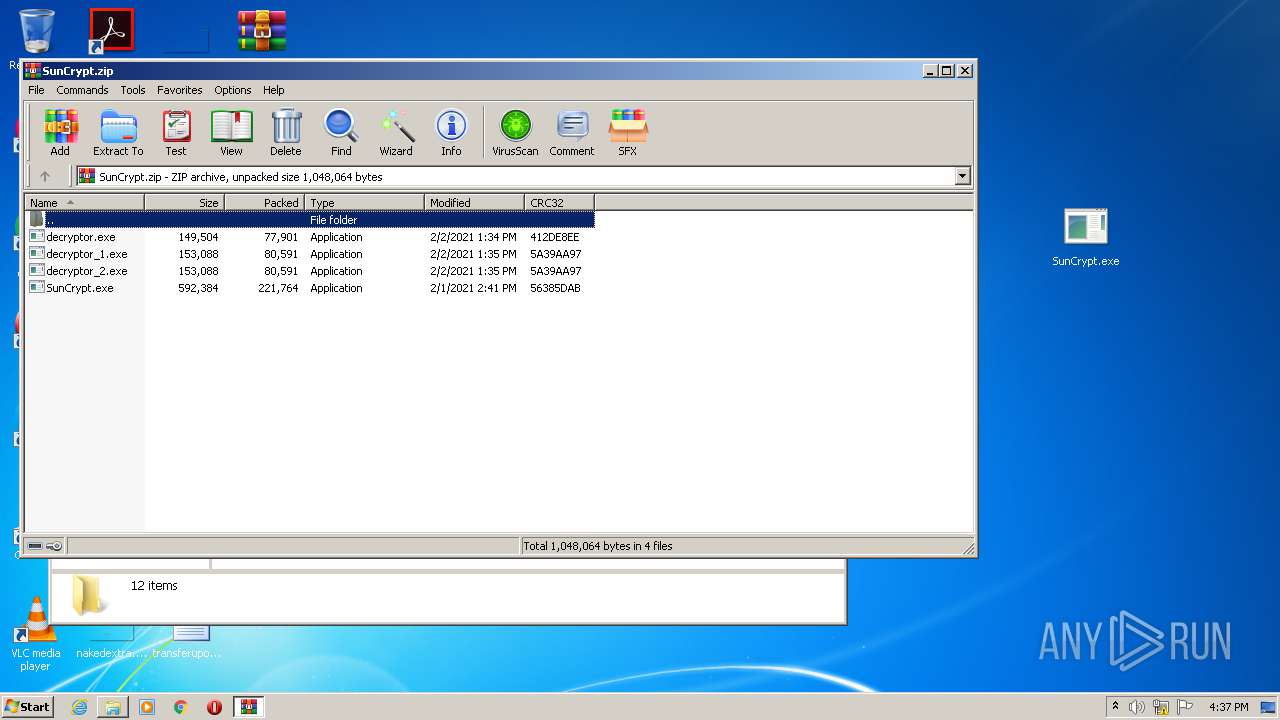Open Windows Media Player taskbar icon
This screenshot has width=1280, height=720.
tap(147, 707)
